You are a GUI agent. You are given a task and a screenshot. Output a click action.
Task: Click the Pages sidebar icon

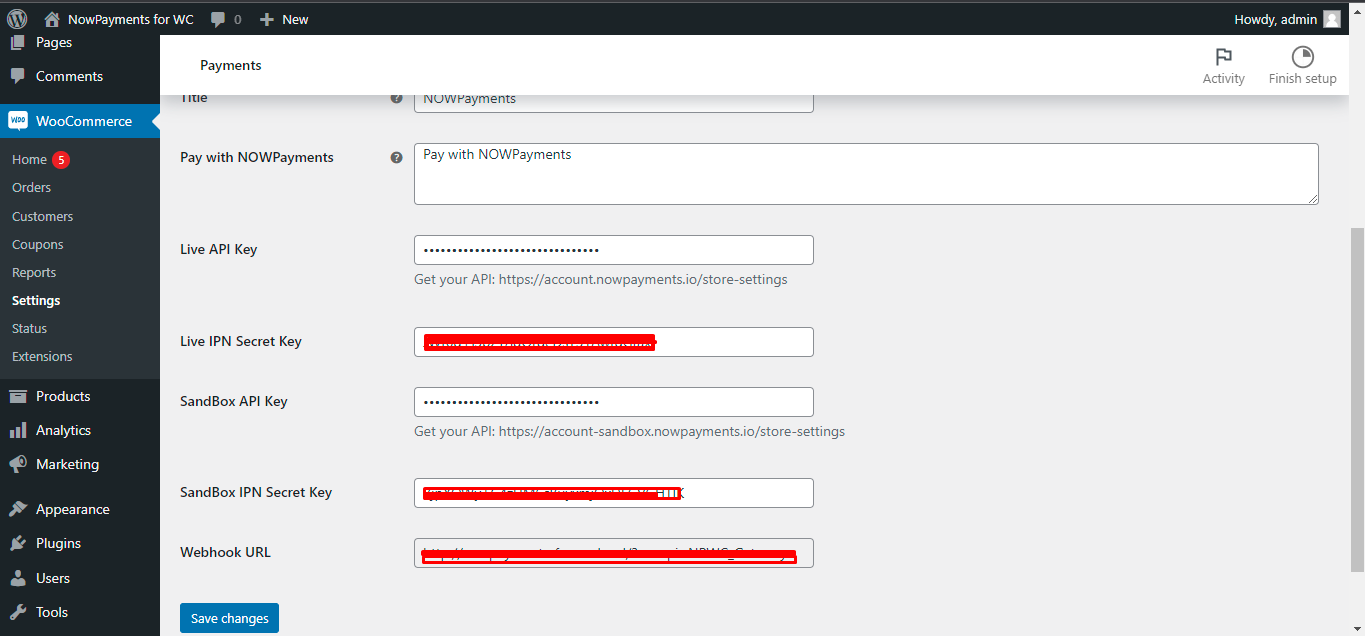click(17, 42)
